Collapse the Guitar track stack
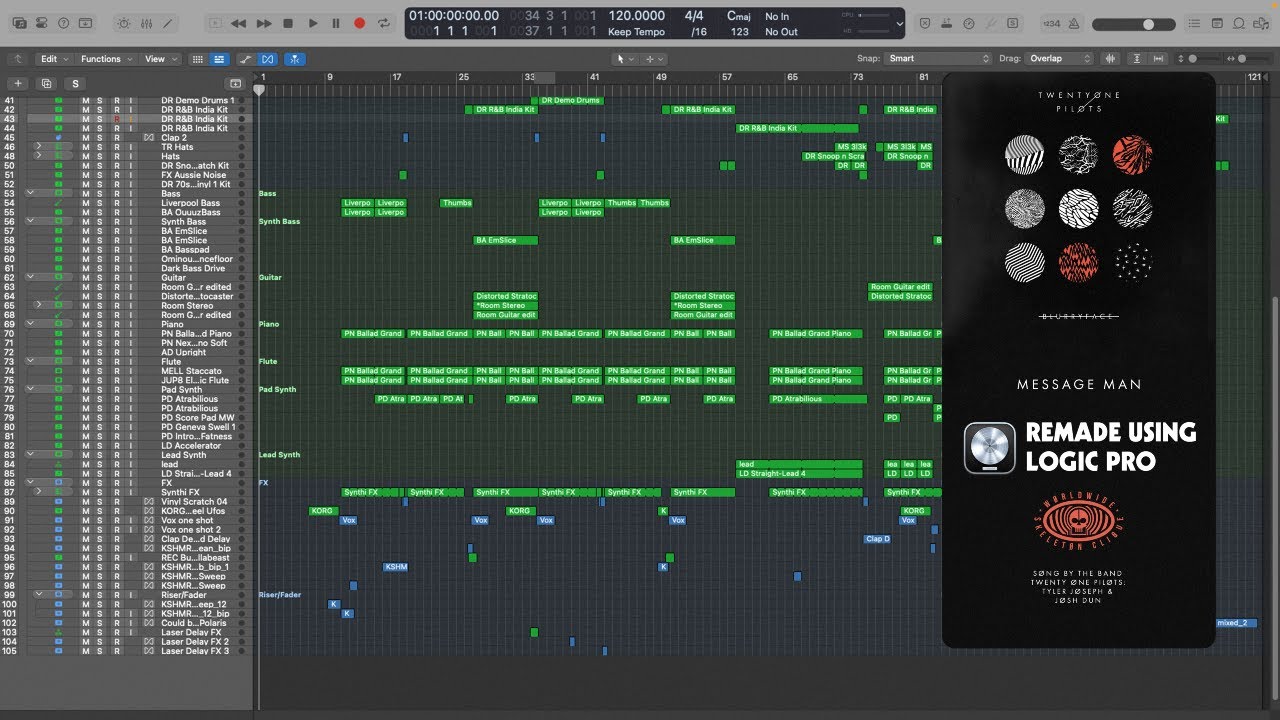 coord(32,278)
